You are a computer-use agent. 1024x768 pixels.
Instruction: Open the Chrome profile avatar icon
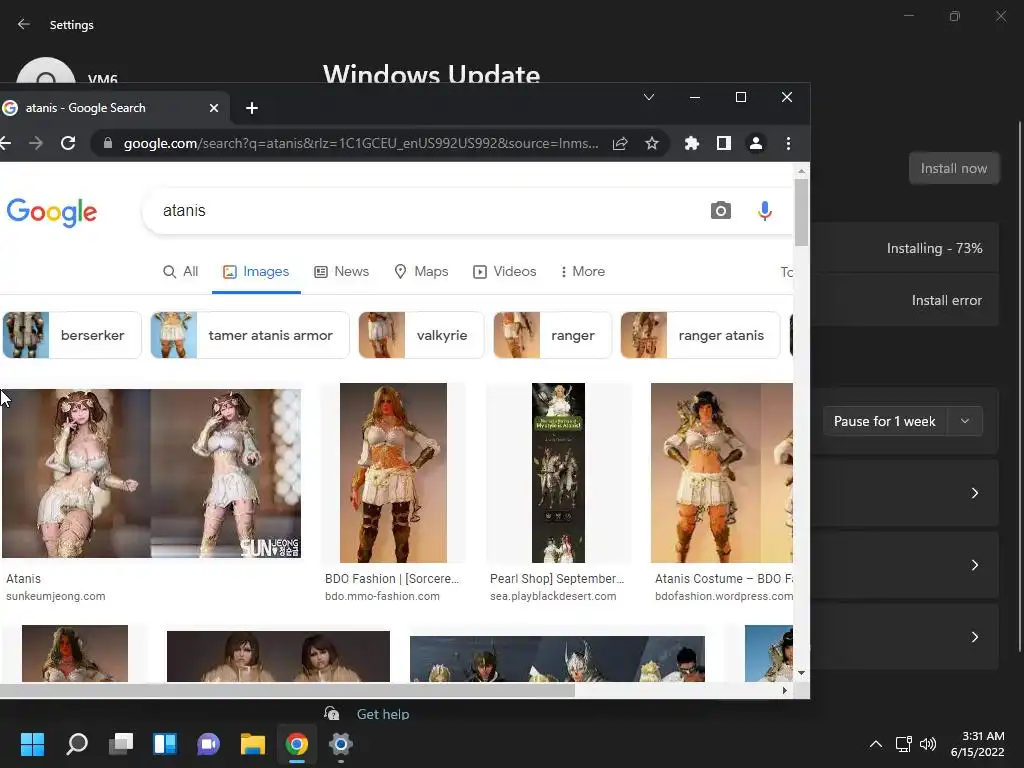click(756, 143)
